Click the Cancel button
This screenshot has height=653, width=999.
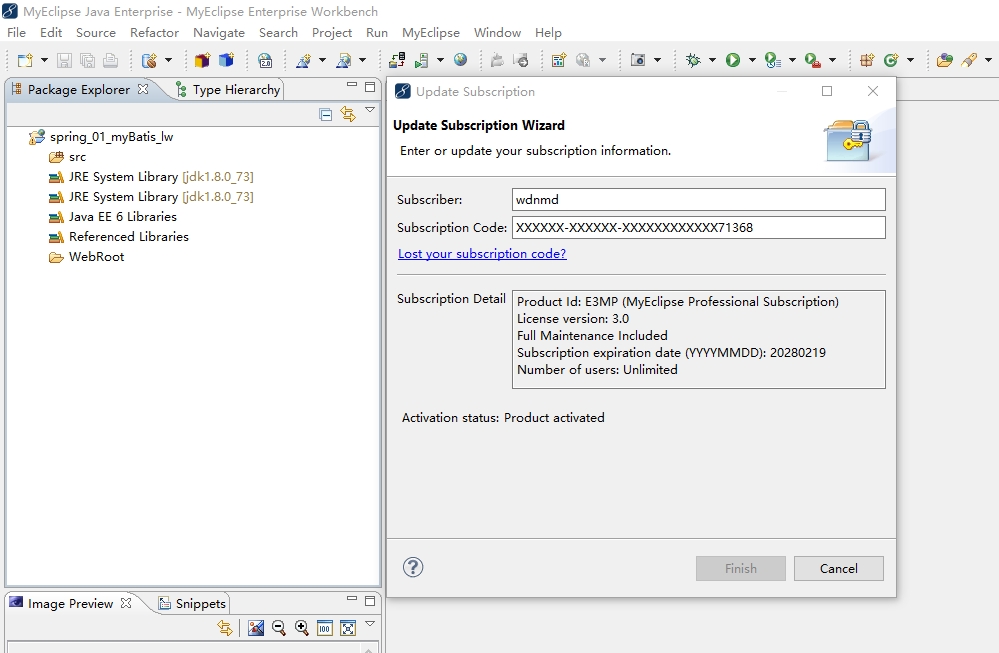click(x=838, y=568)
